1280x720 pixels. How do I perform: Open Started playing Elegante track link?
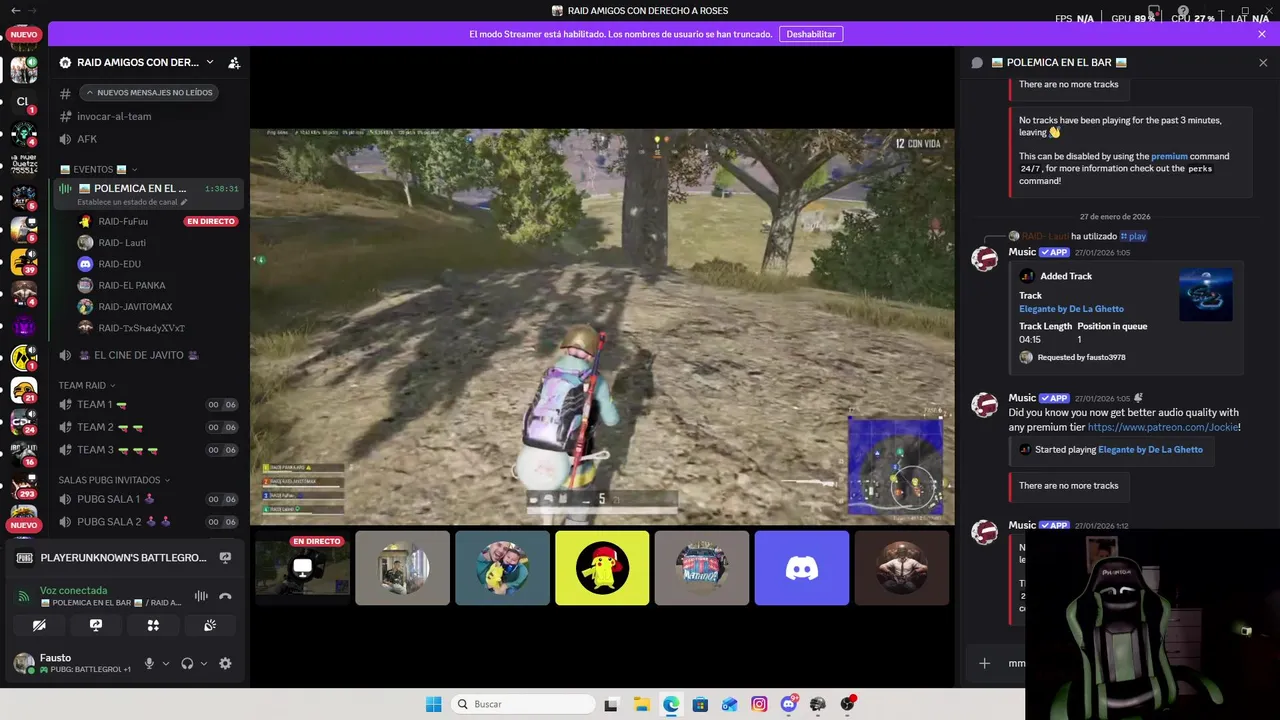tap(1150, 450)
